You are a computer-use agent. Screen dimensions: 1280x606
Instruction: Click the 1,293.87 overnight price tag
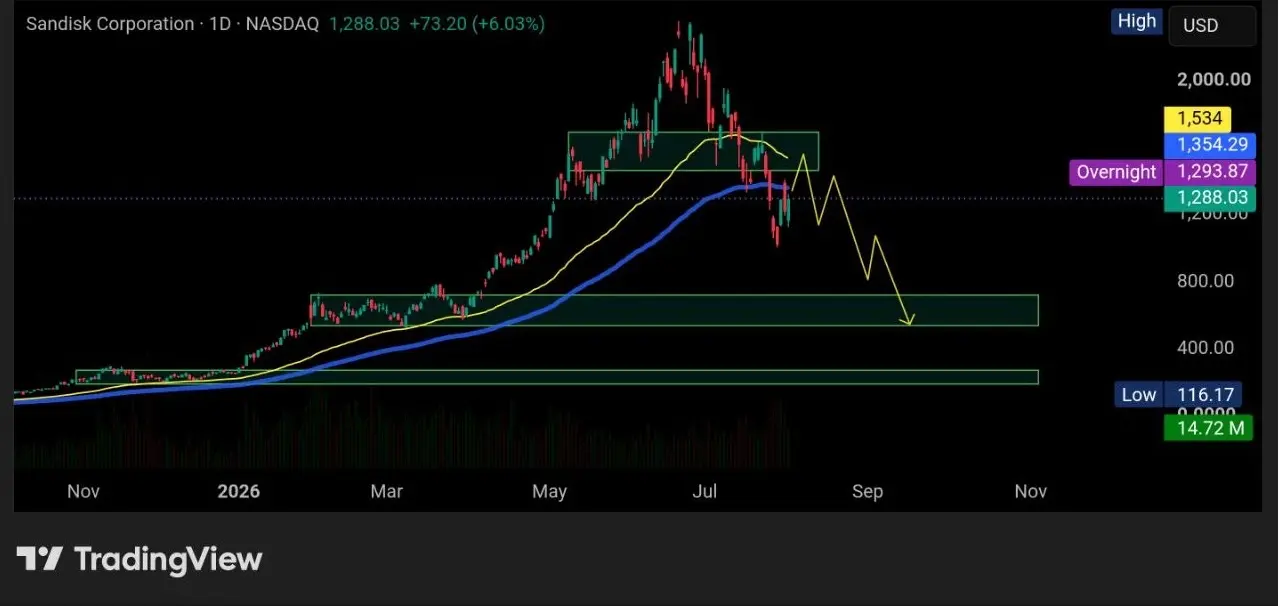(x=1212, y=172)
